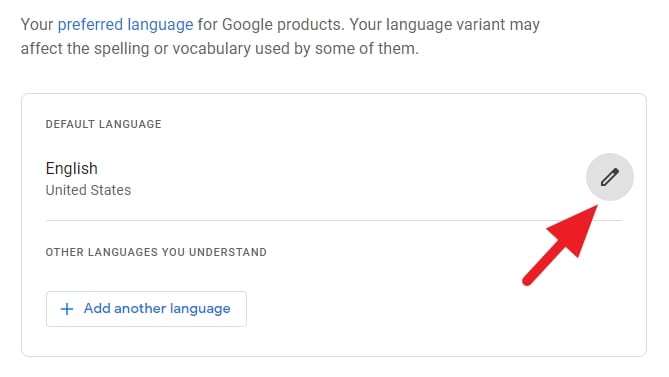Viewport: 669px width, 377px height.
Task: Click the 'for Google products' description text
Action: (271, 24)
